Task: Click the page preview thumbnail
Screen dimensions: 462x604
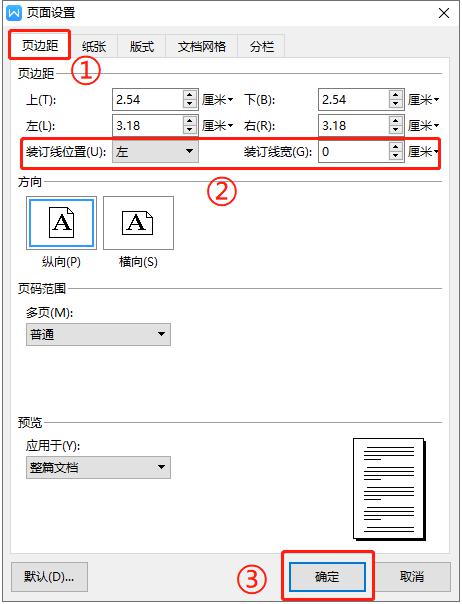Action: [389, 488]
